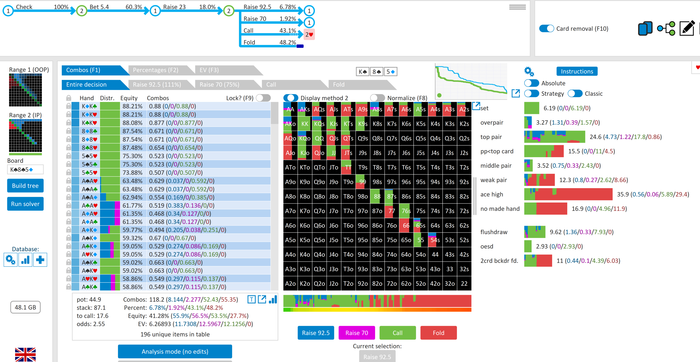Open Database settings gears icon
Screen dimensions: 700x362
(x=10, y=259)
